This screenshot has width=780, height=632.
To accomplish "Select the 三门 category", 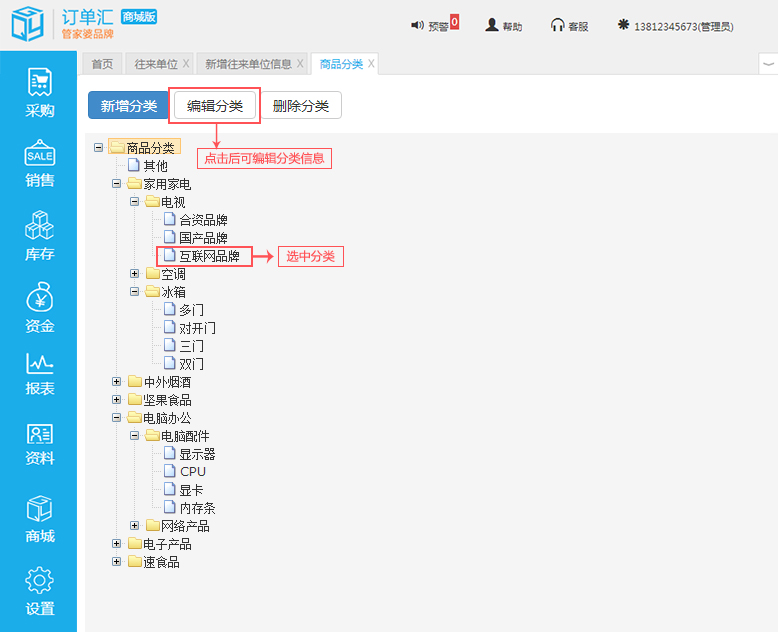I will tap(192, 345).
